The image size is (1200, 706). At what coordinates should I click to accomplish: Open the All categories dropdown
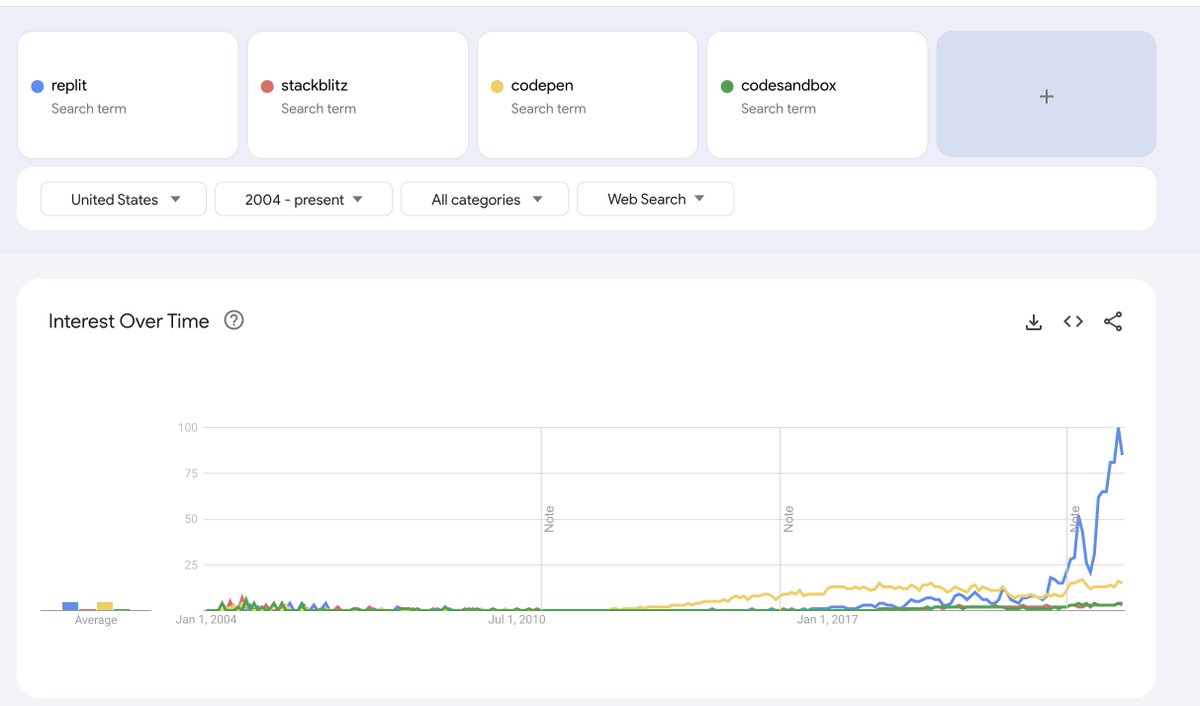click(x=485, y=199)
